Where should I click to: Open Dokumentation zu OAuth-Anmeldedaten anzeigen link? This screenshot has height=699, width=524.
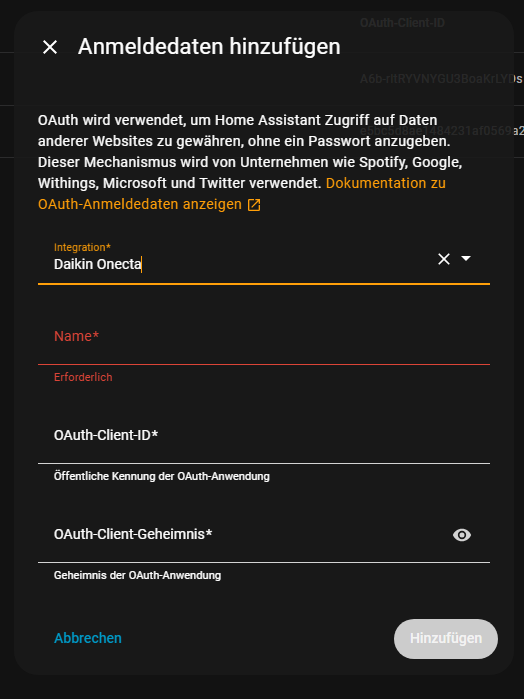tap(242, 193)
